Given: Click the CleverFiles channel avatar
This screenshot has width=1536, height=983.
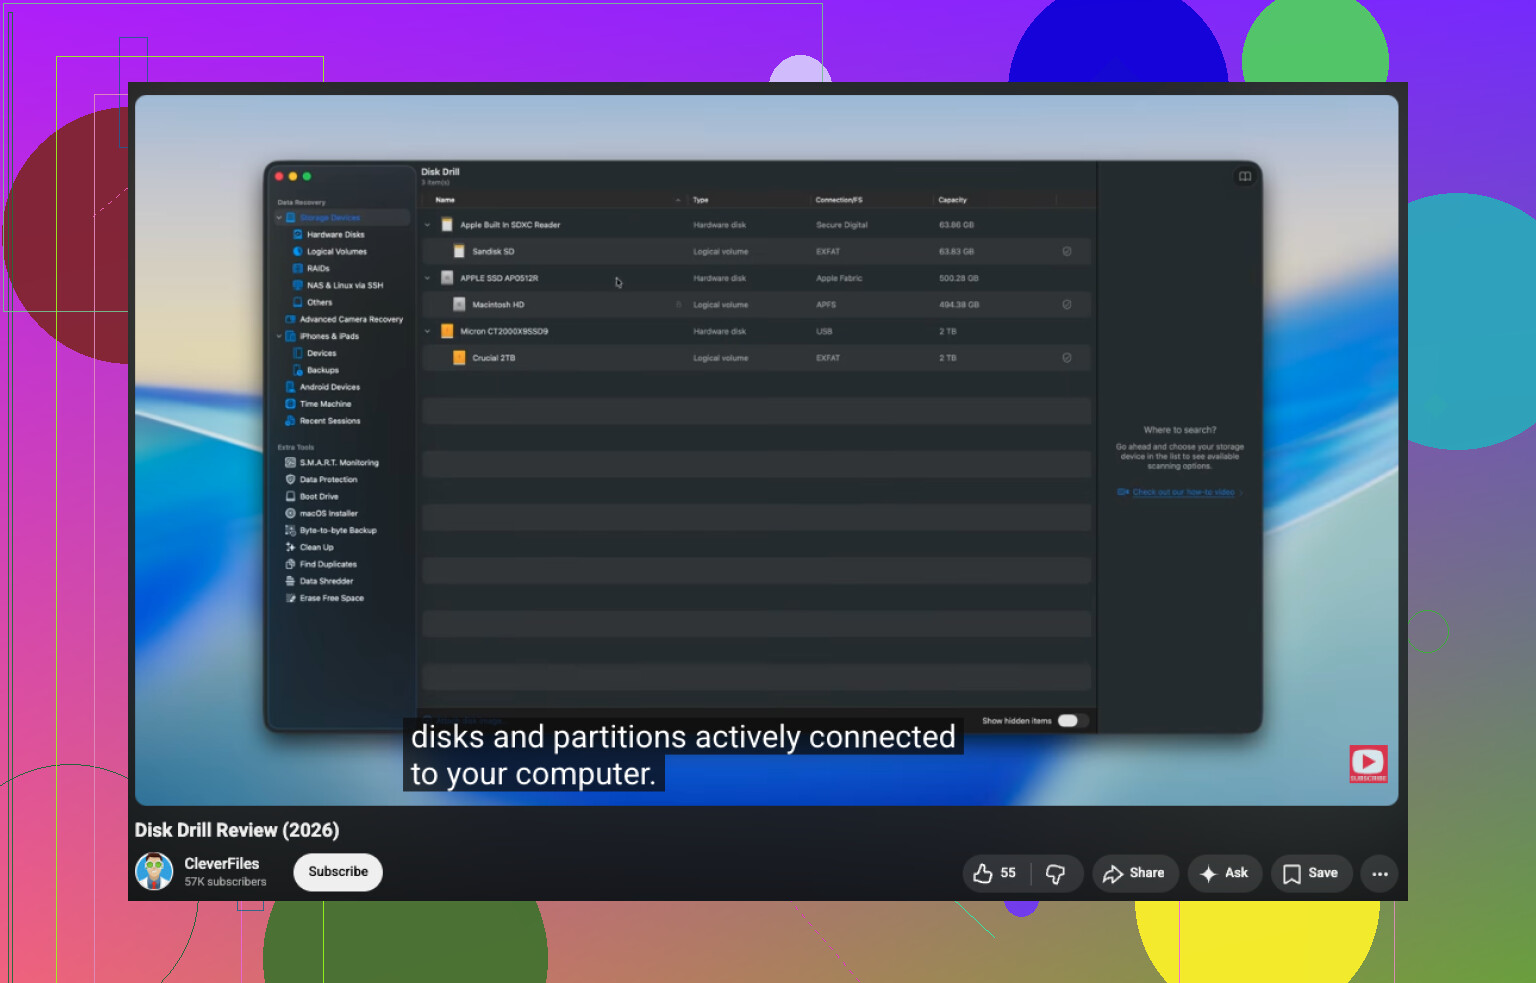Looking at the screenshot, I should click(154, 872).
